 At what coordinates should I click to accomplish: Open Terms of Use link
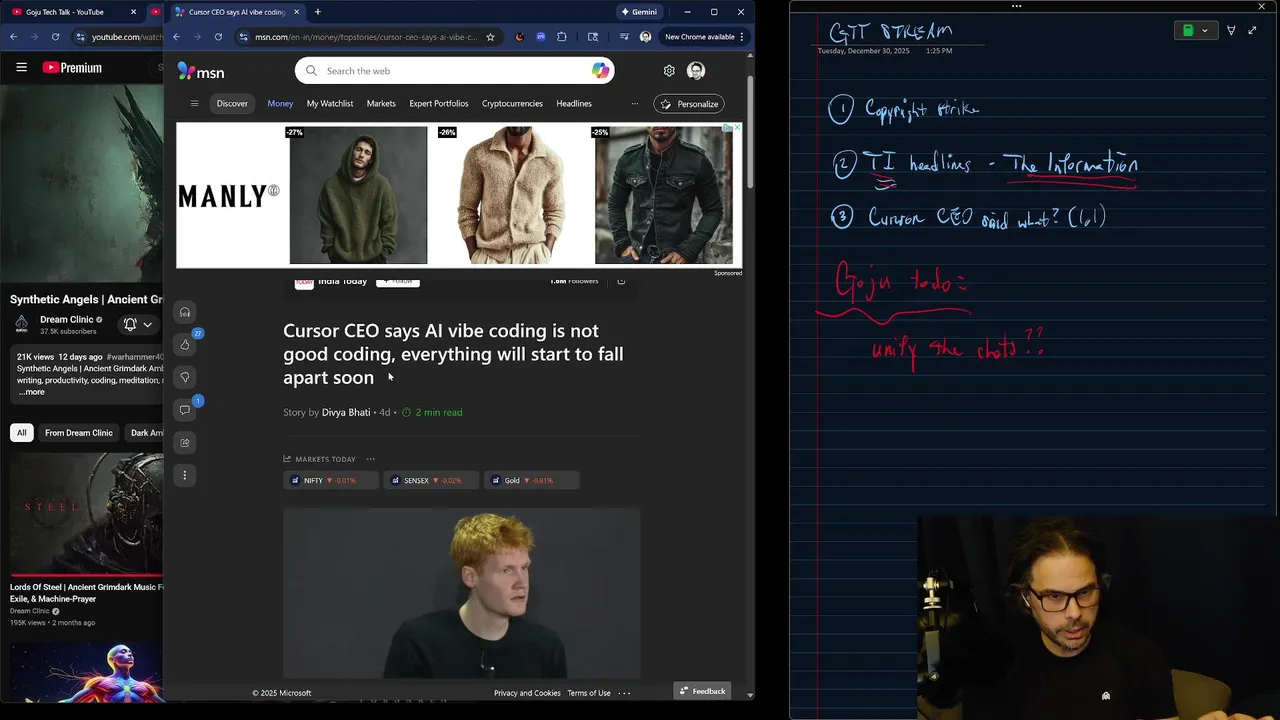[589, 693]
